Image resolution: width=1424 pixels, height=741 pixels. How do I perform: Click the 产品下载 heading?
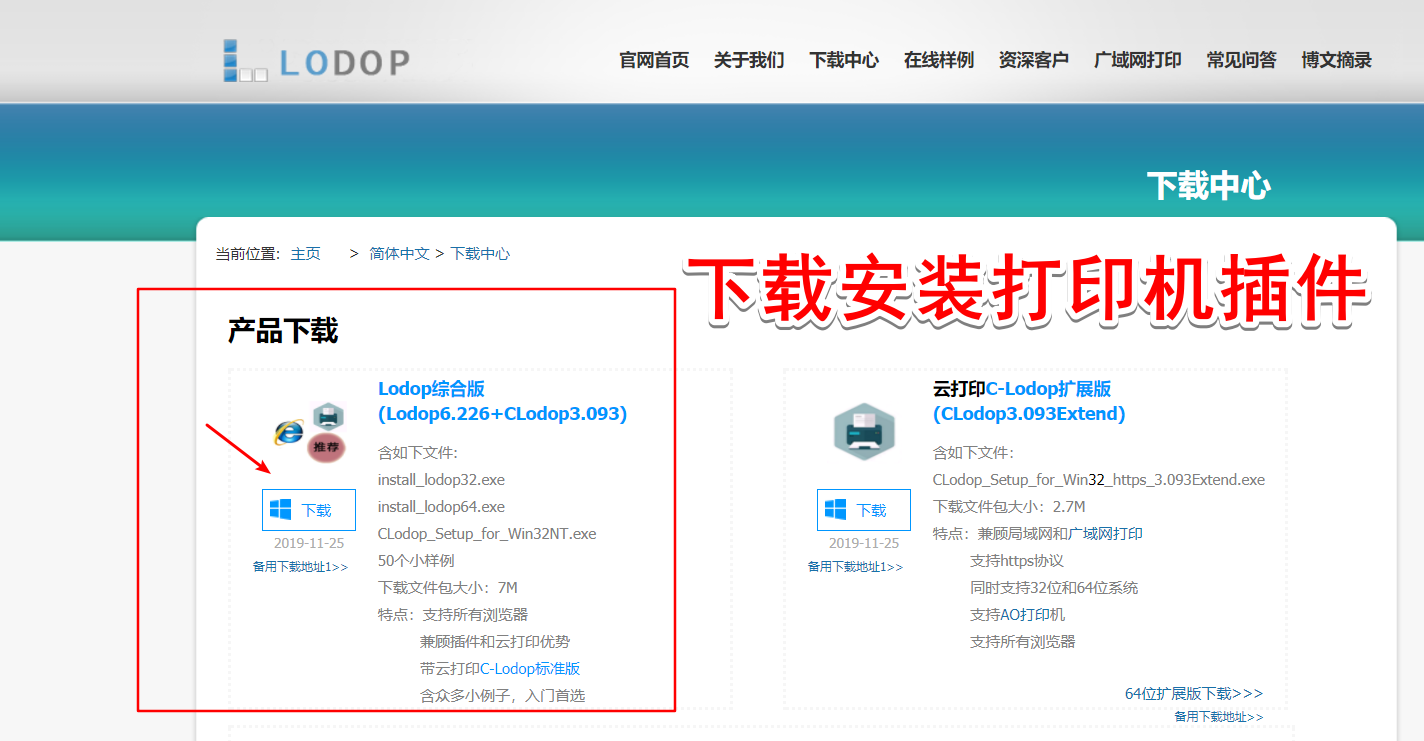click(x=283, y=331)
